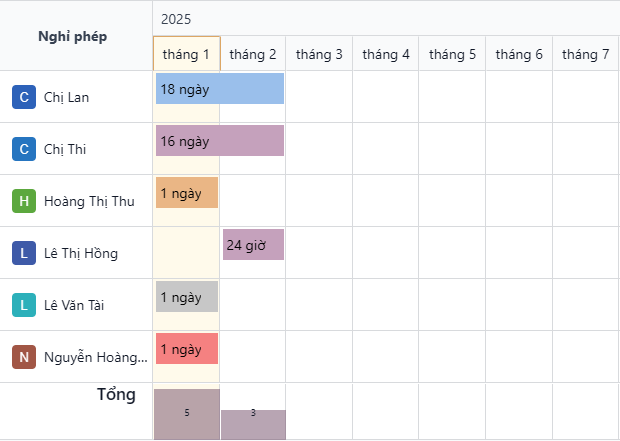Click Lê Thị Hồng's L avatar icon
This screenshot has width=620, height=441.
coord(24,253)
